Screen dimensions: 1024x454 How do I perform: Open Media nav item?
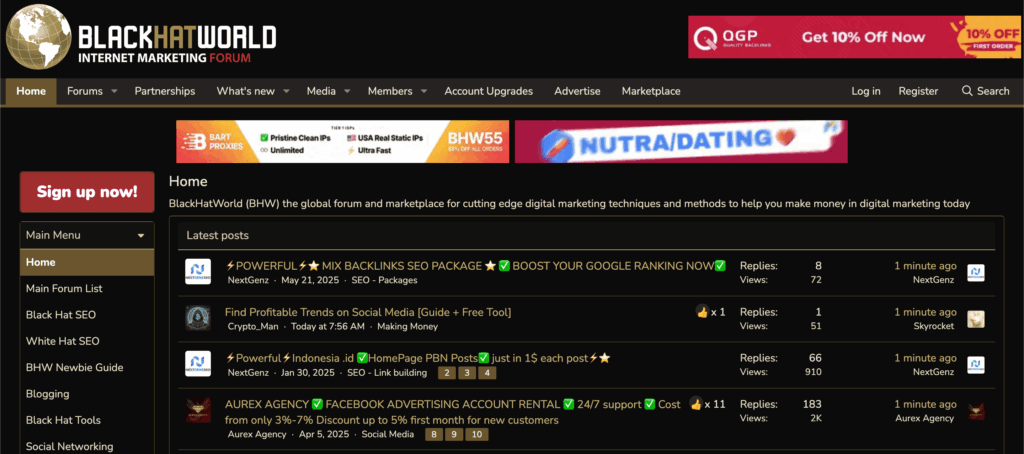pos(321,91)
